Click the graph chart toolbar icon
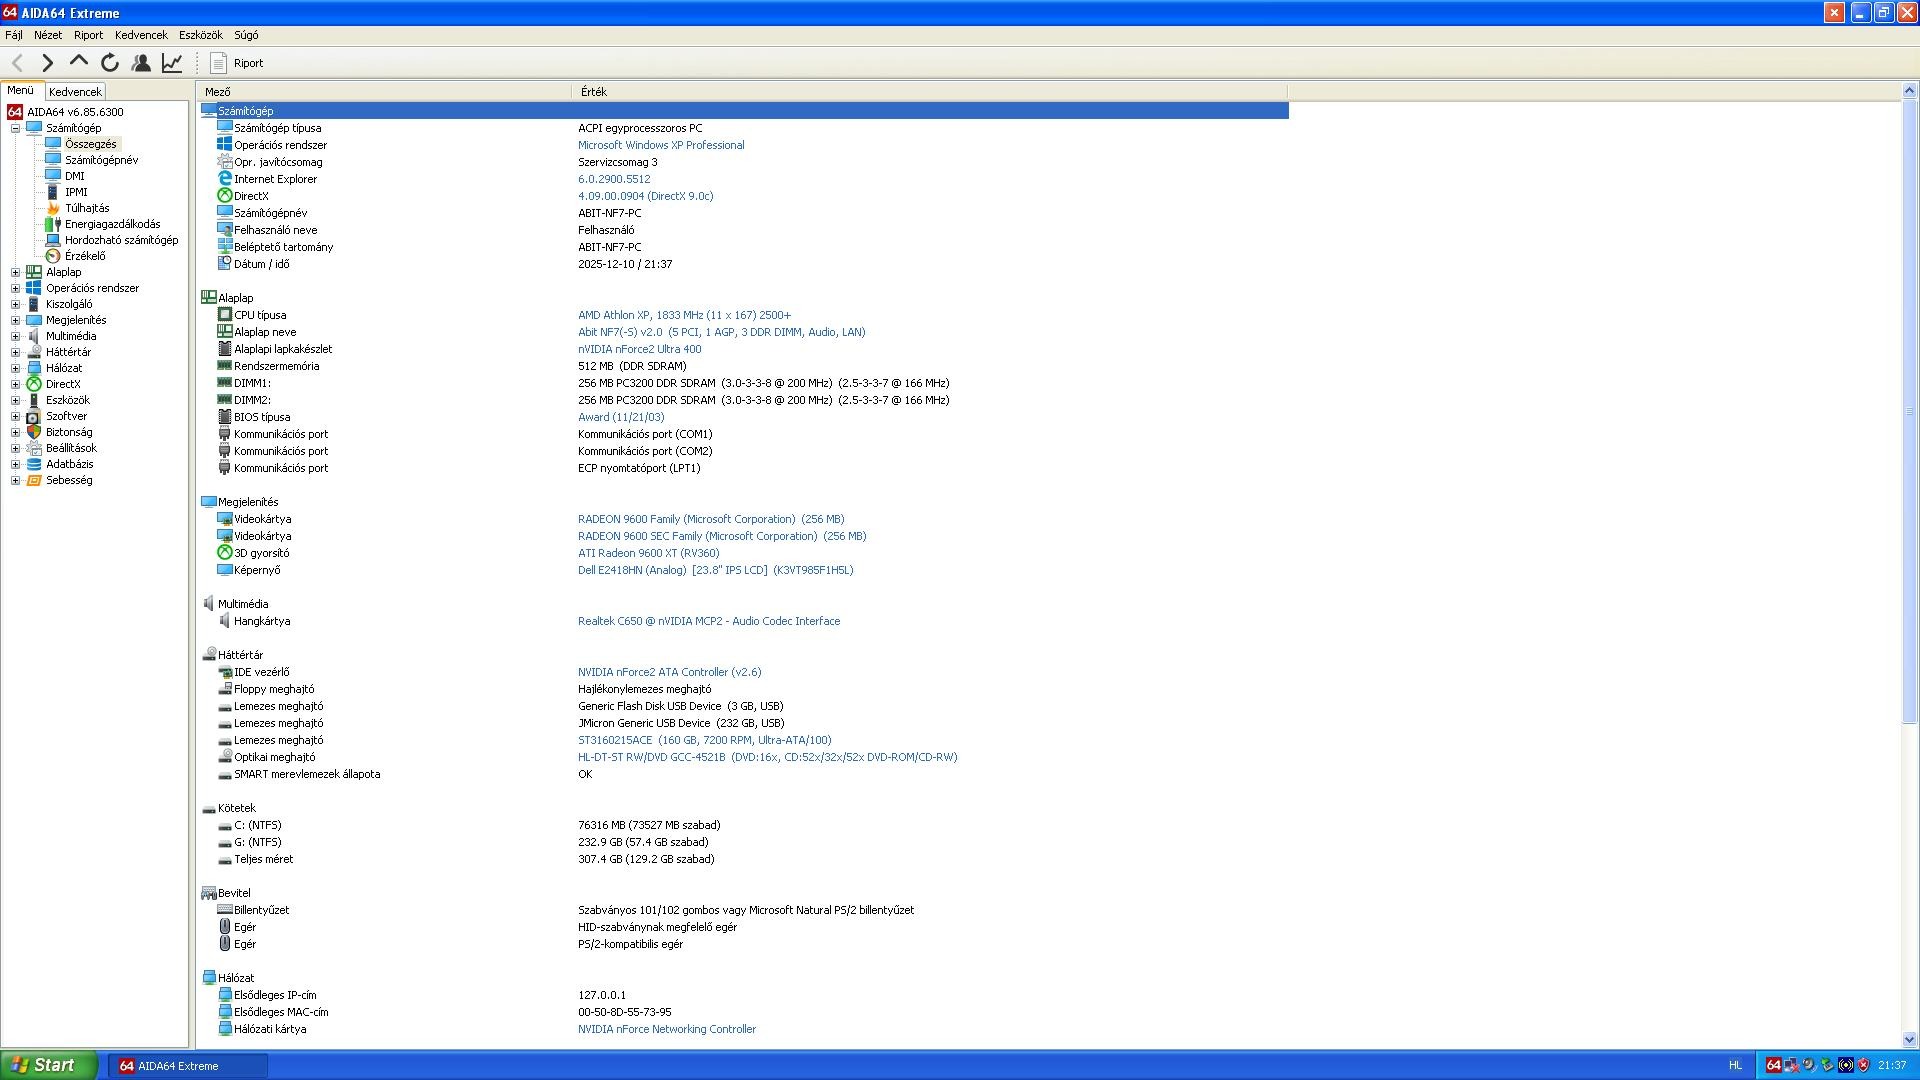Viewport: 1920px width, 1080px height. (x=172, y=63)
